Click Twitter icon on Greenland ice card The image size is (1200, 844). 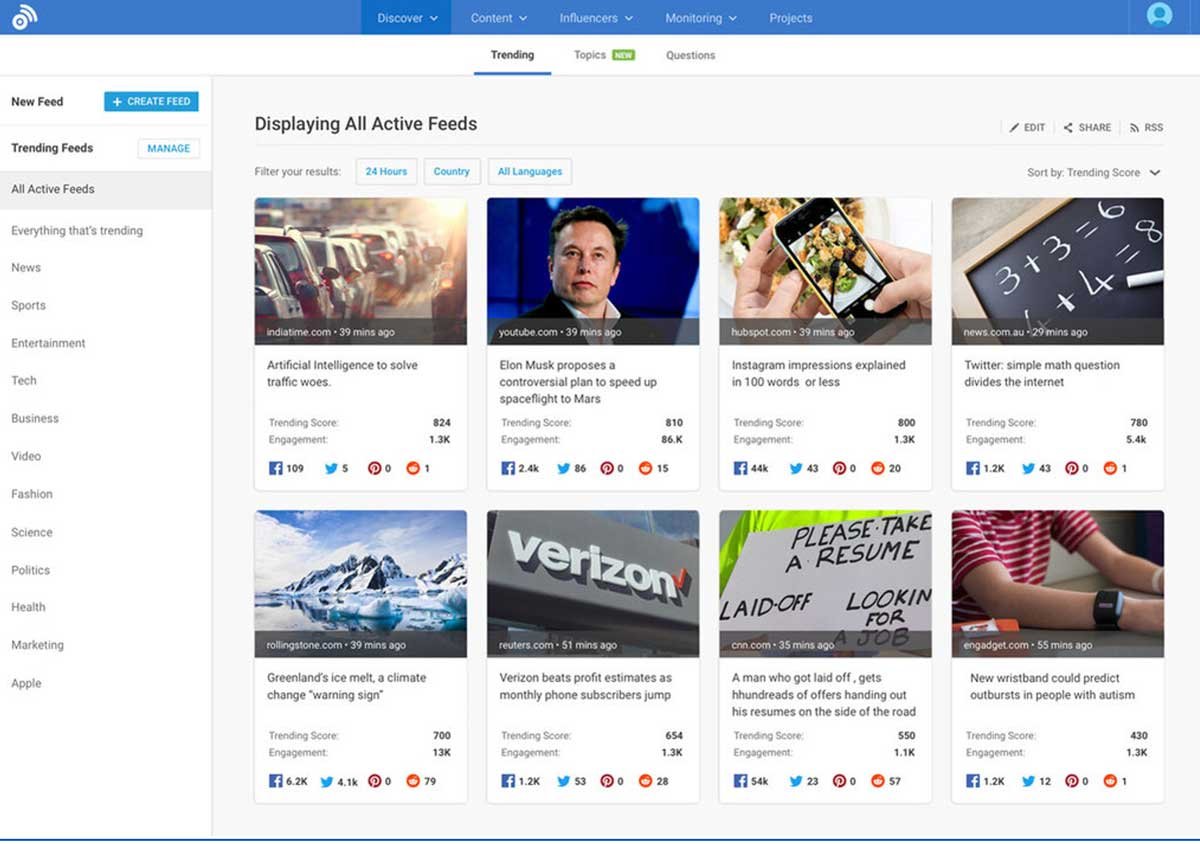pos(327,781)
